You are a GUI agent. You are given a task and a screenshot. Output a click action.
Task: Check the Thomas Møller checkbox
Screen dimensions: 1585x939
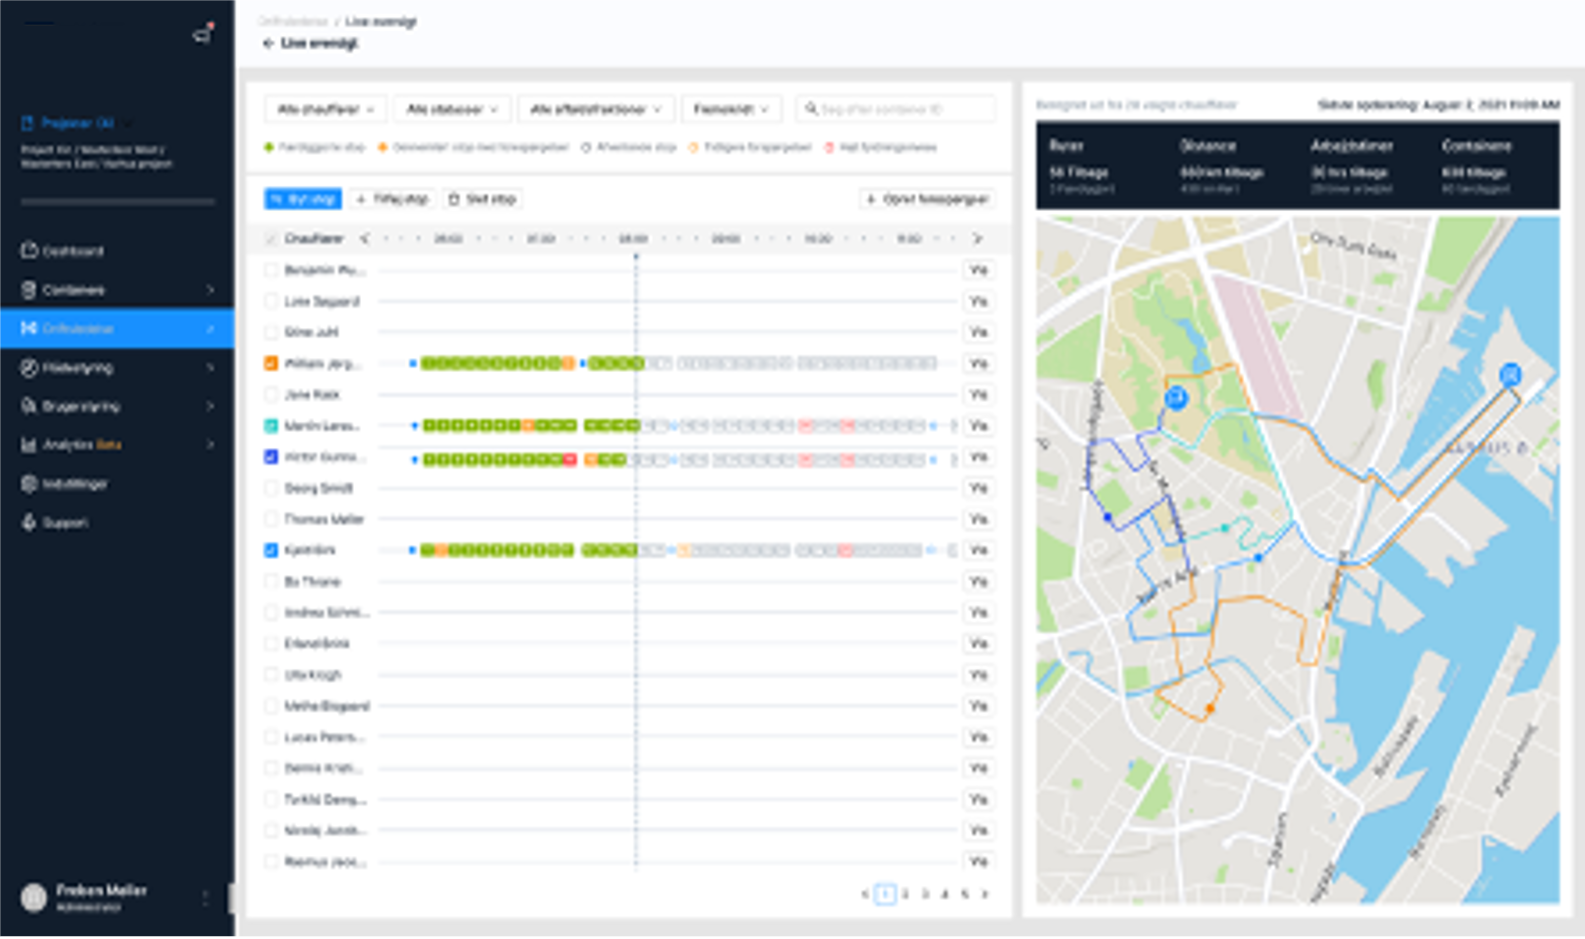tap(271, 519)
